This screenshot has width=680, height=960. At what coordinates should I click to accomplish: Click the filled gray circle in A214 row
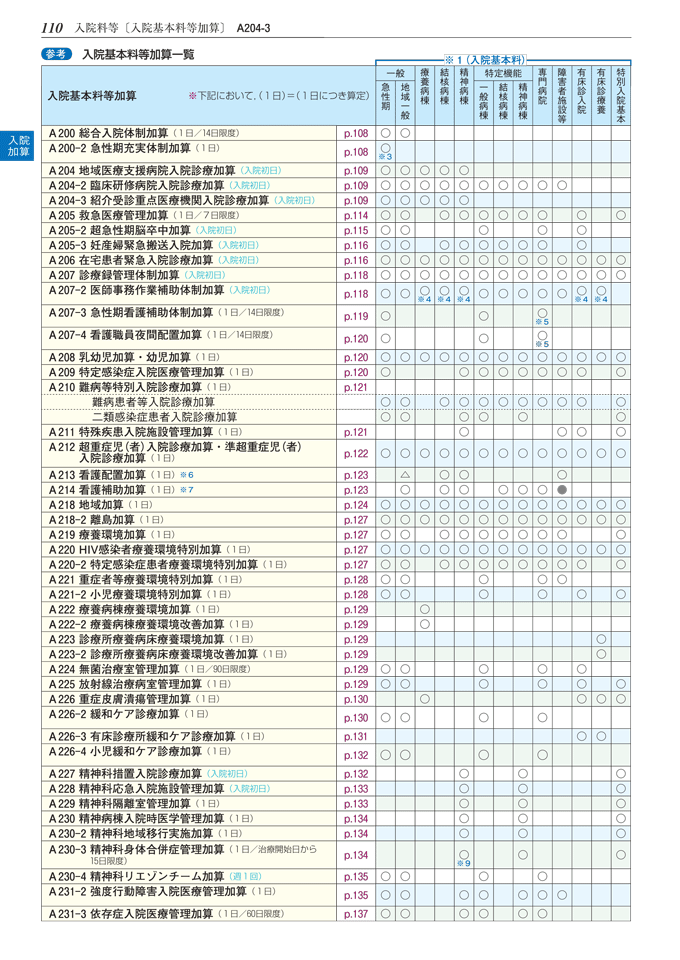(562, 490)
